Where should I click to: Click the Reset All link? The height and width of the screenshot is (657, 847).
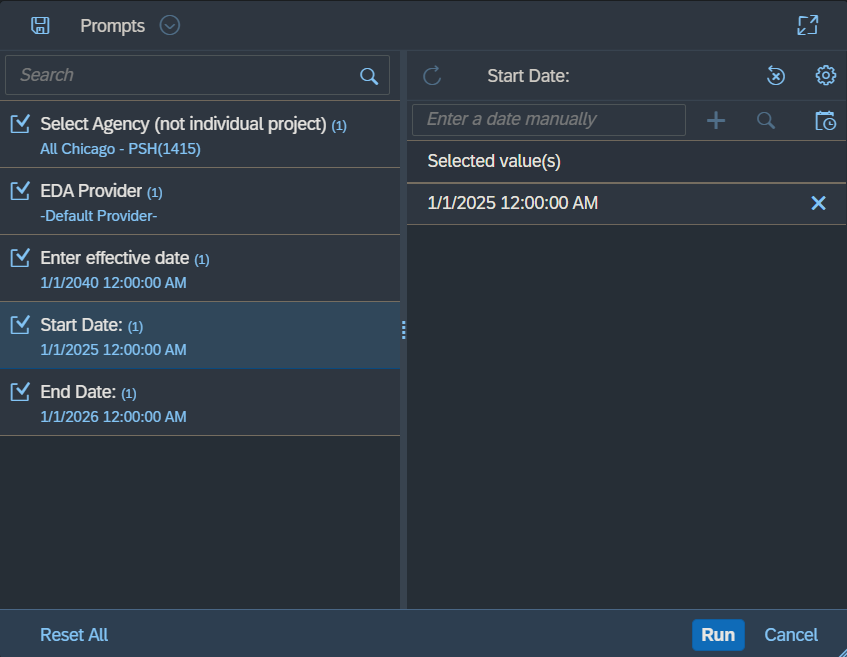tap(74, 635)
